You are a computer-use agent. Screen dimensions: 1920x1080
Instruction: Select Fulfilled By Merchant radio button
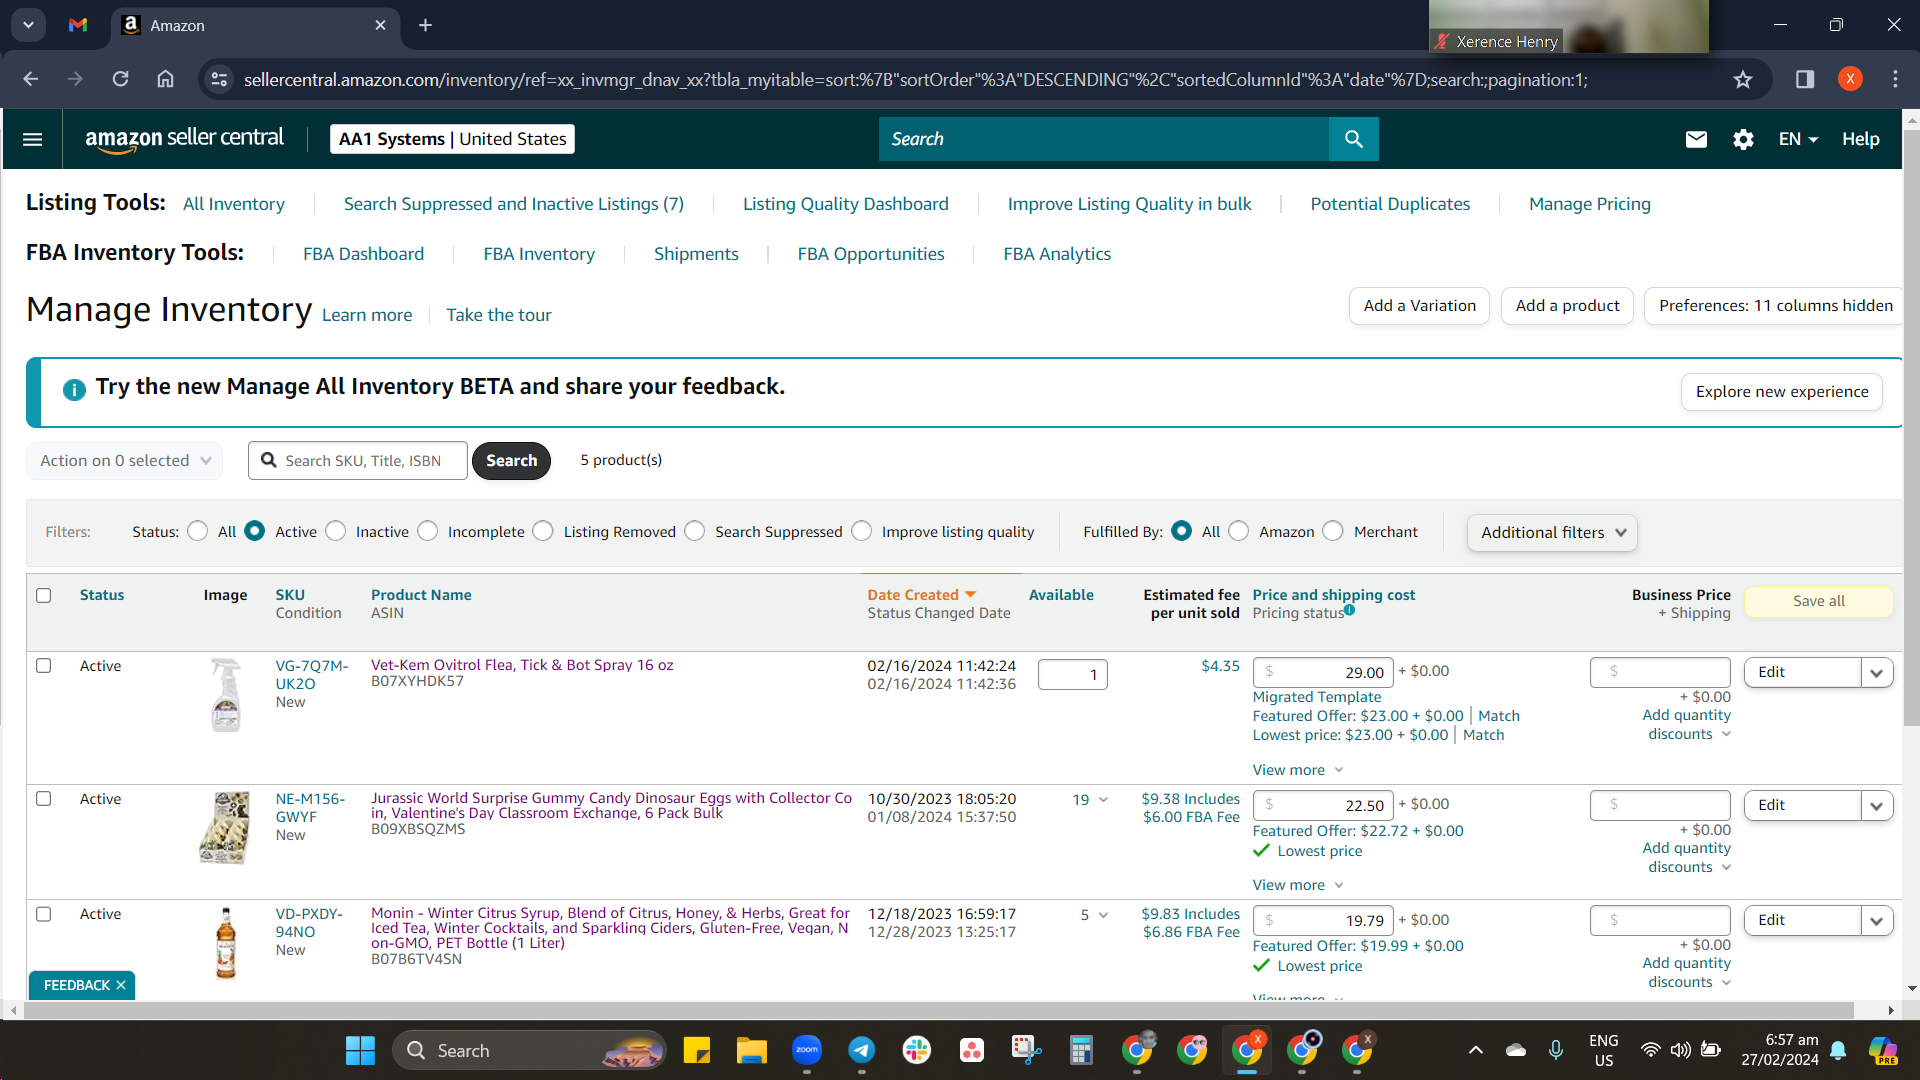pyautogui.click(x=1333, y=531)
